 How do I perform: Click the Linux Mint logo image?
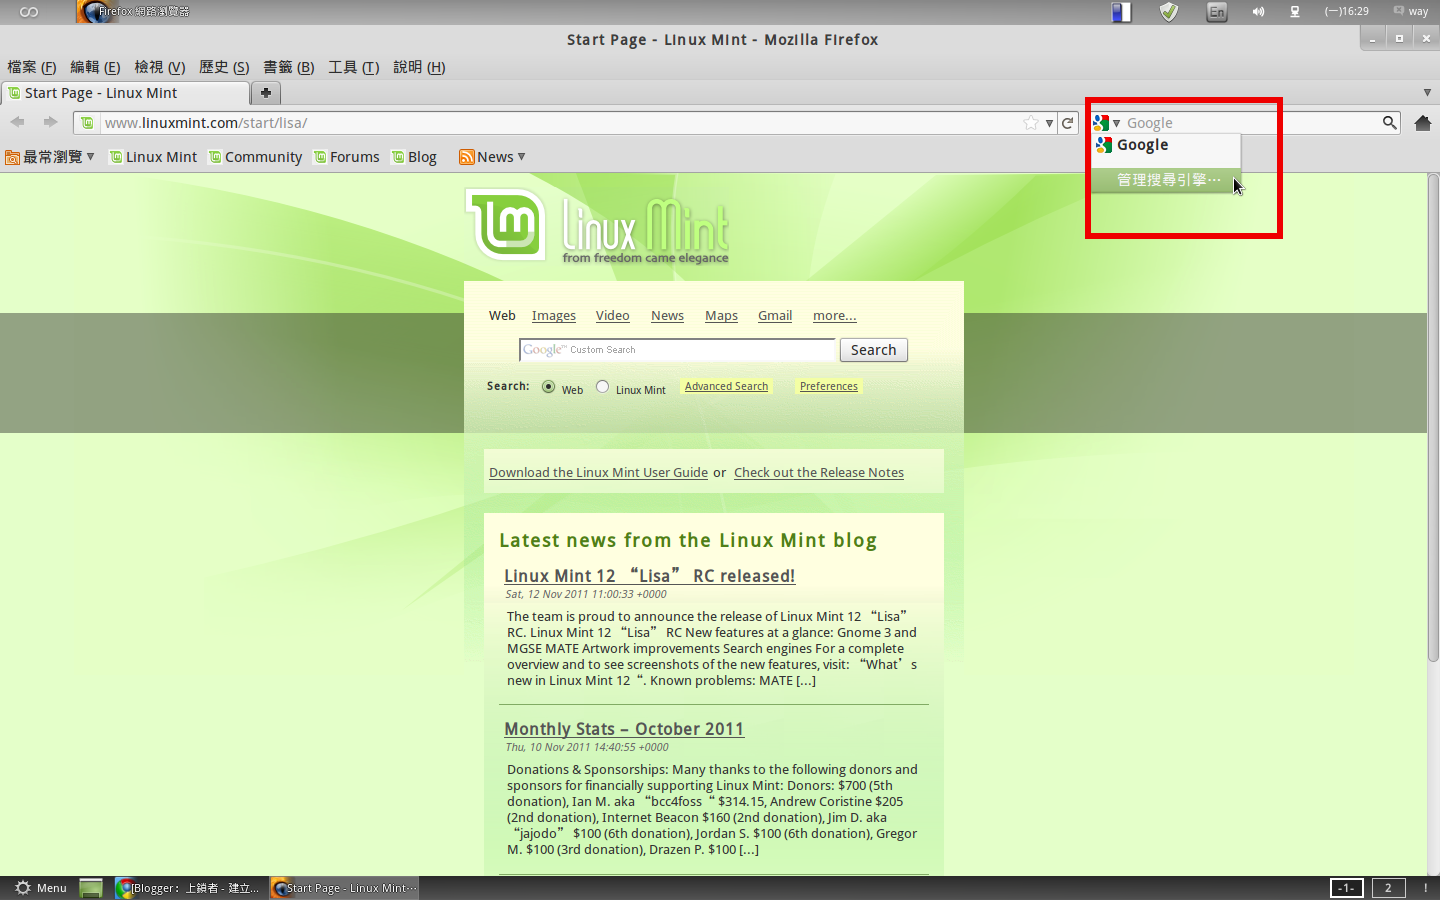click(598, 226)
